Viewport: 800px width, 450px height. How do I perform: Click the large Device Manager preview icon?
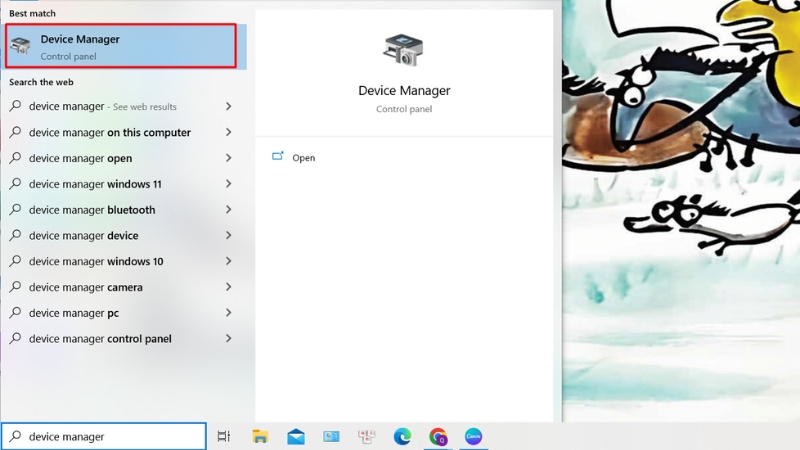click(404, 51)
